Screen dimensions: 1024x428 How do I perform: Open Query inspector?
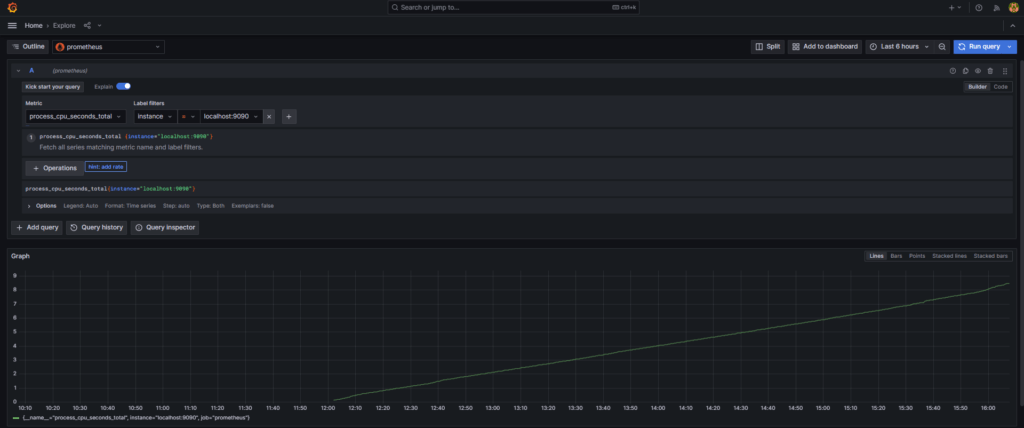[x=165, y=227]
